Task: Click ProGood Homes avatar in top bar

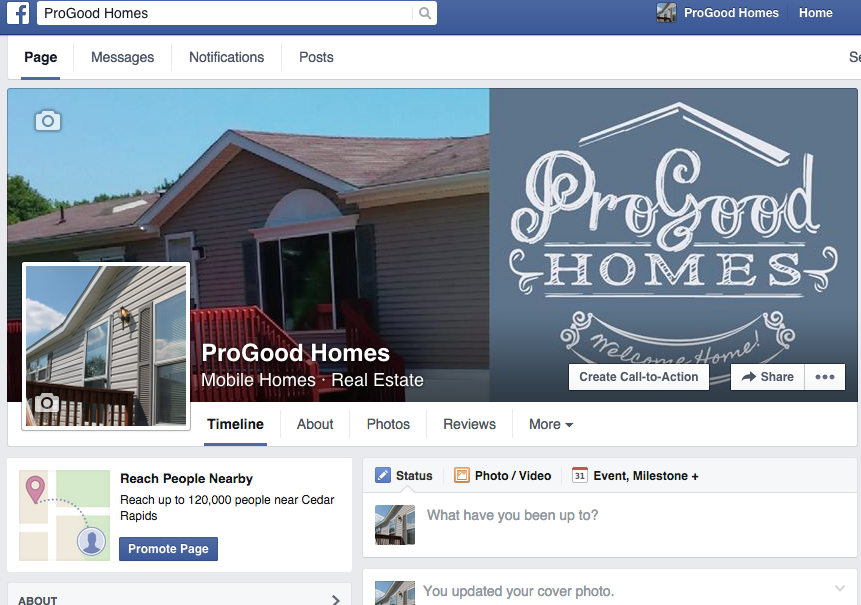Action: point(666,13)
